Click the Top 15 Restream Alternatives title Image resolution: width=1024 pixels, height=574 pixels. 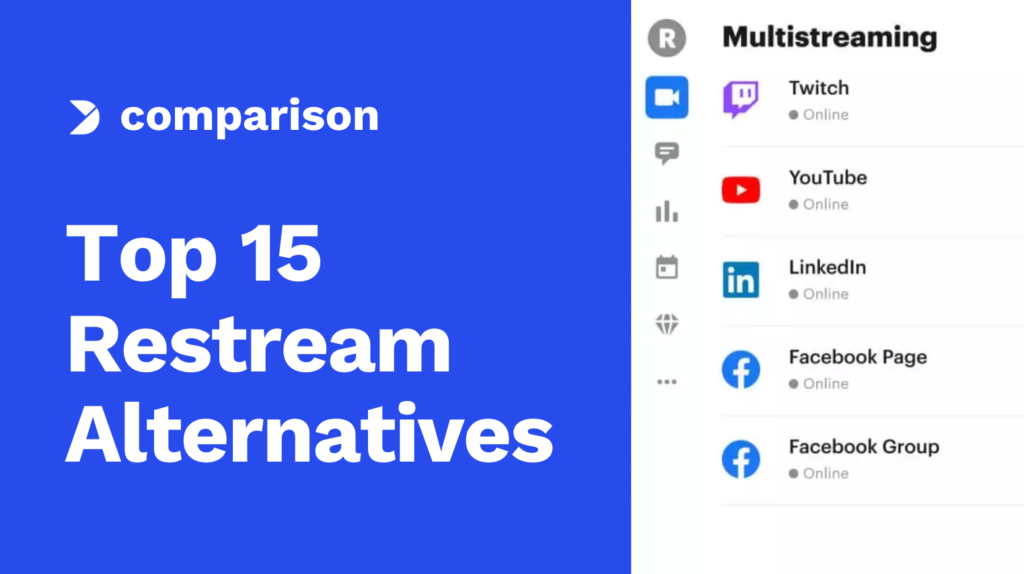pos(310,343)
